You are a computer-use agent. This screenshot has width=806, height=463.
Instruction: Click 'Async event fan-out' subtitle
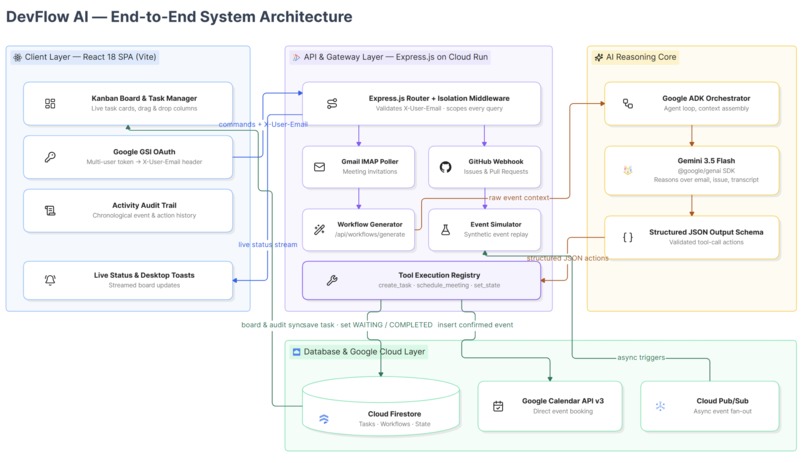(x=722, y=411)
